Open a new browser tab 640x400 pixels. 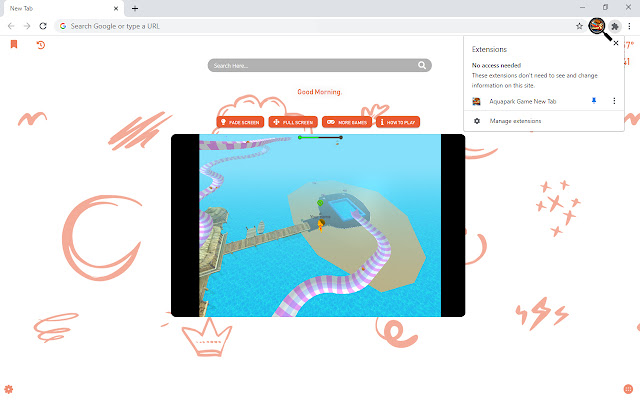click(x=135, y=8)
